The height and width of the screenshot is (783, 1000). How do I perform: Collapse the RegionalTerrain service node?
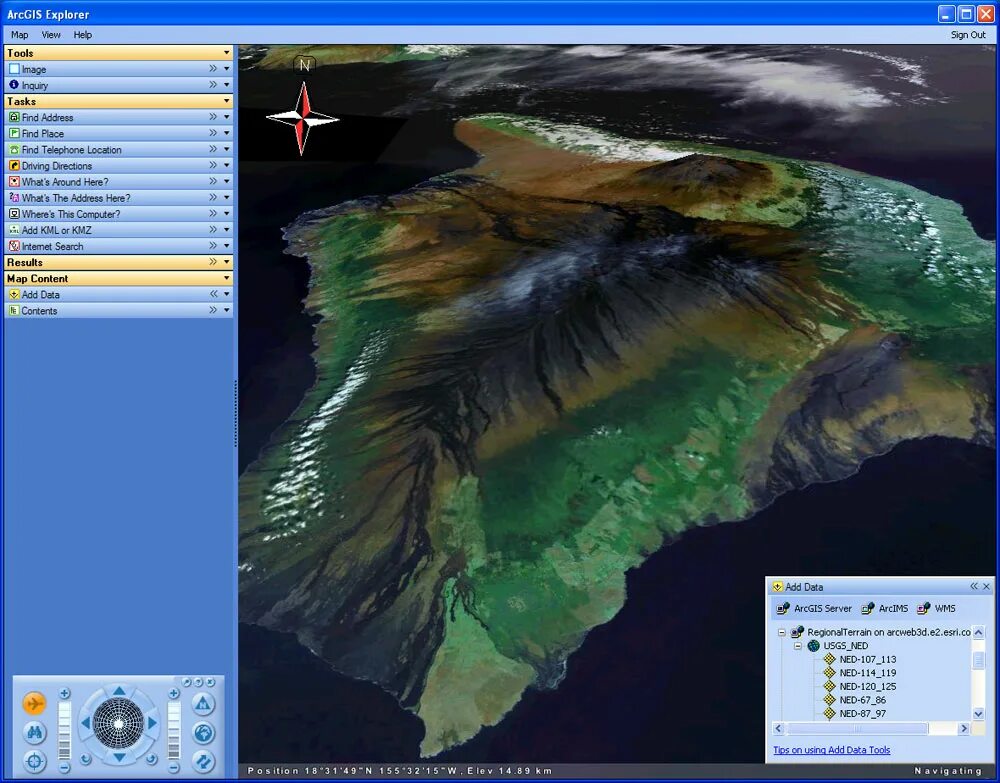tap(782, 633)
